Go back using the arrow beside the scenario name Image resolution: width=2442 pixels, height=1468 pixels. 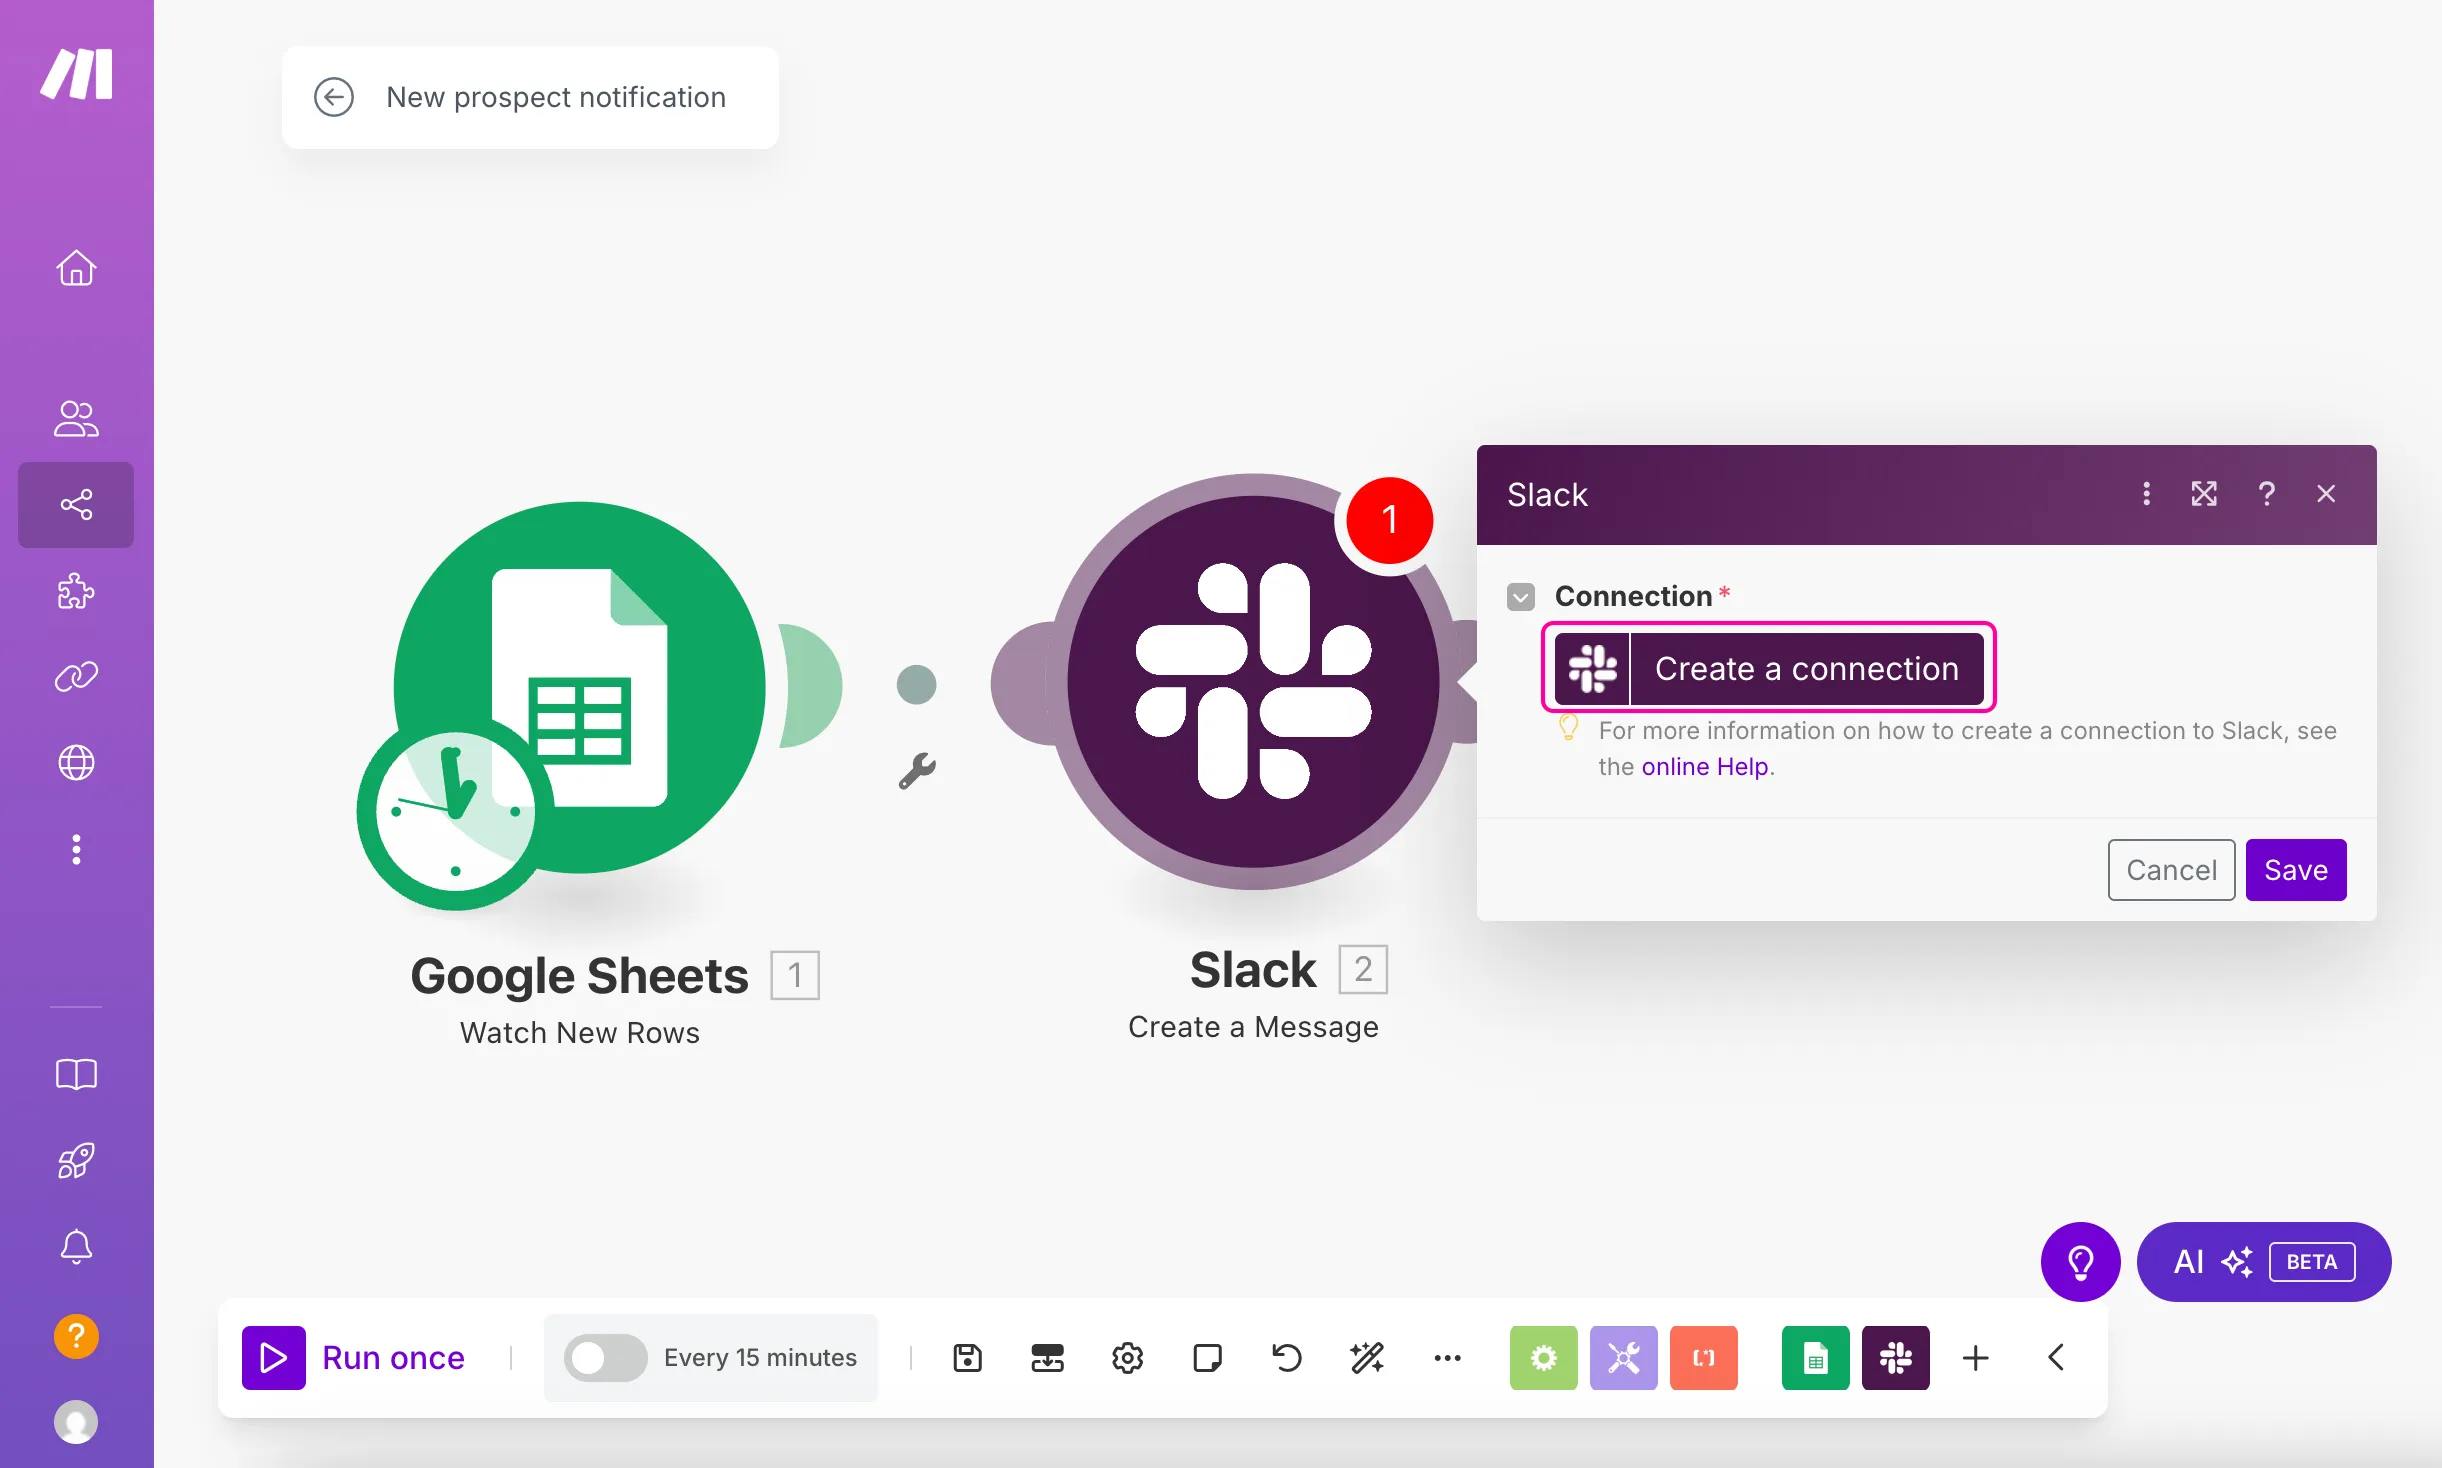pos(334,97)
